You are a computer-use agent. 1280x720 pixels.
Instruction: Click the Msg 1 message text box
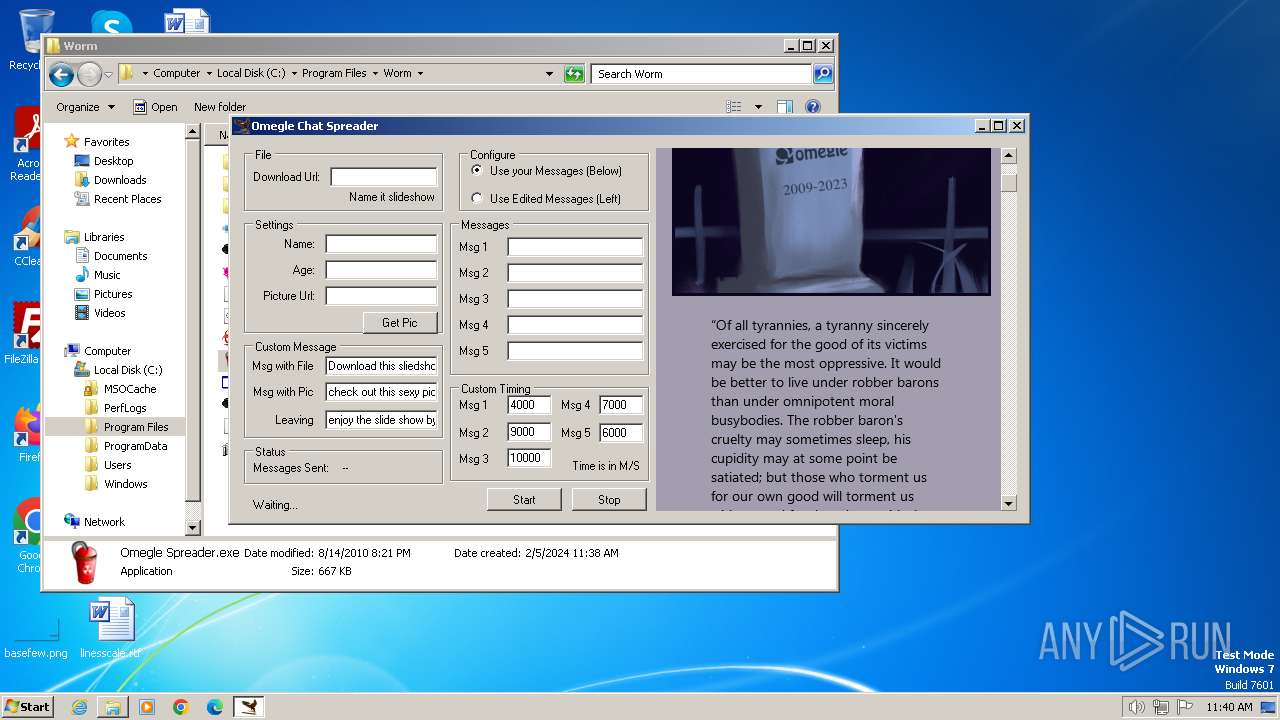click(575, 247)
